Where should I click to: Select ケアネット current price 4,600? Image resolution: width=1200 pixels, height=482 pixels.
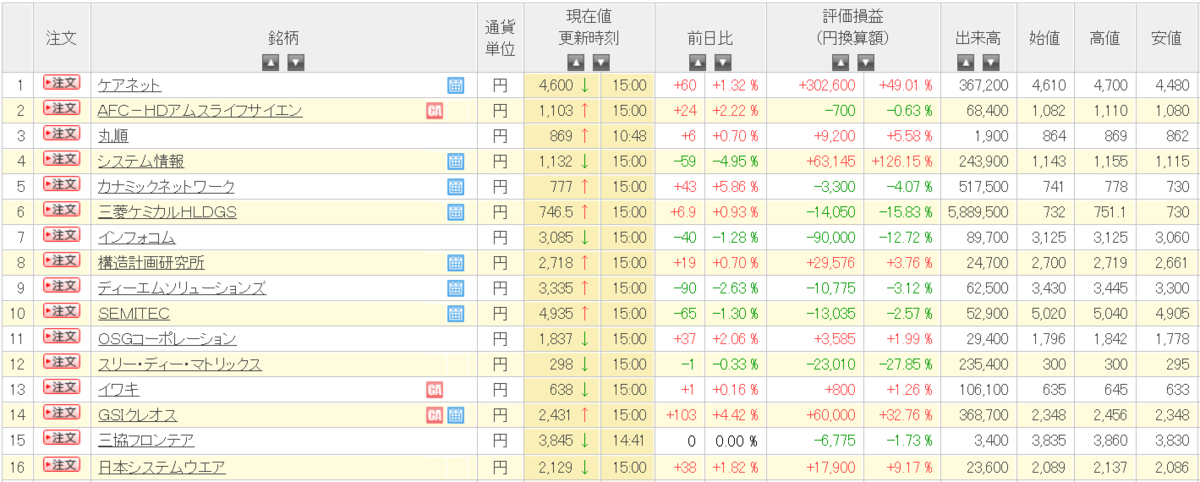(x=555, y=86)
